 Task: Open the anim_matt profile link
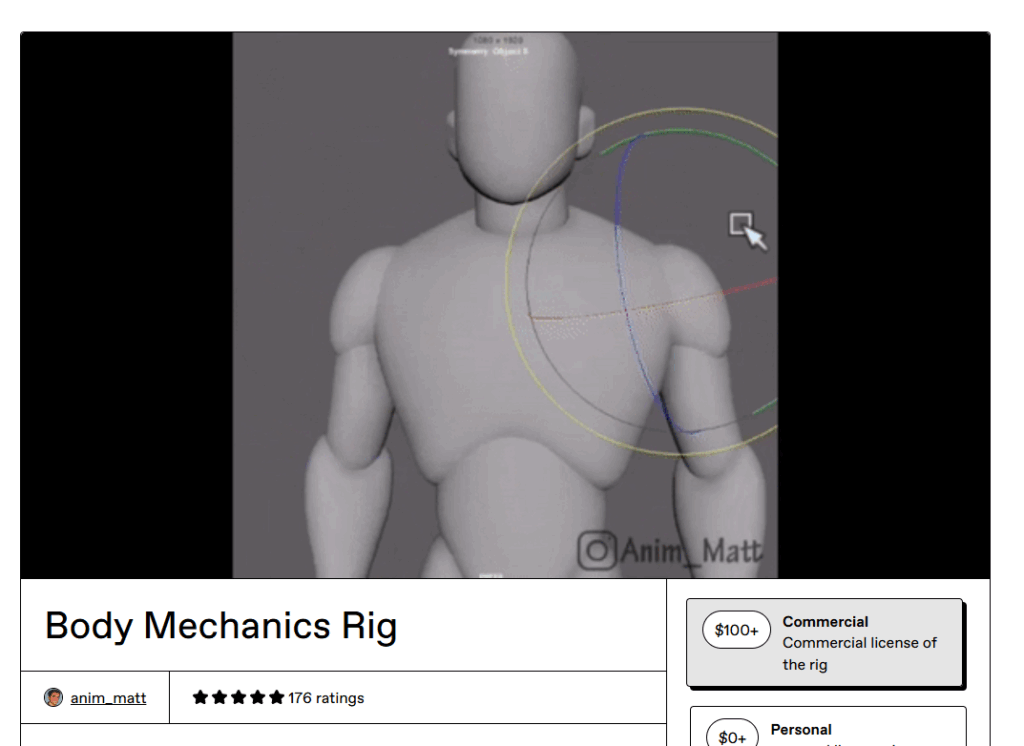108,698
